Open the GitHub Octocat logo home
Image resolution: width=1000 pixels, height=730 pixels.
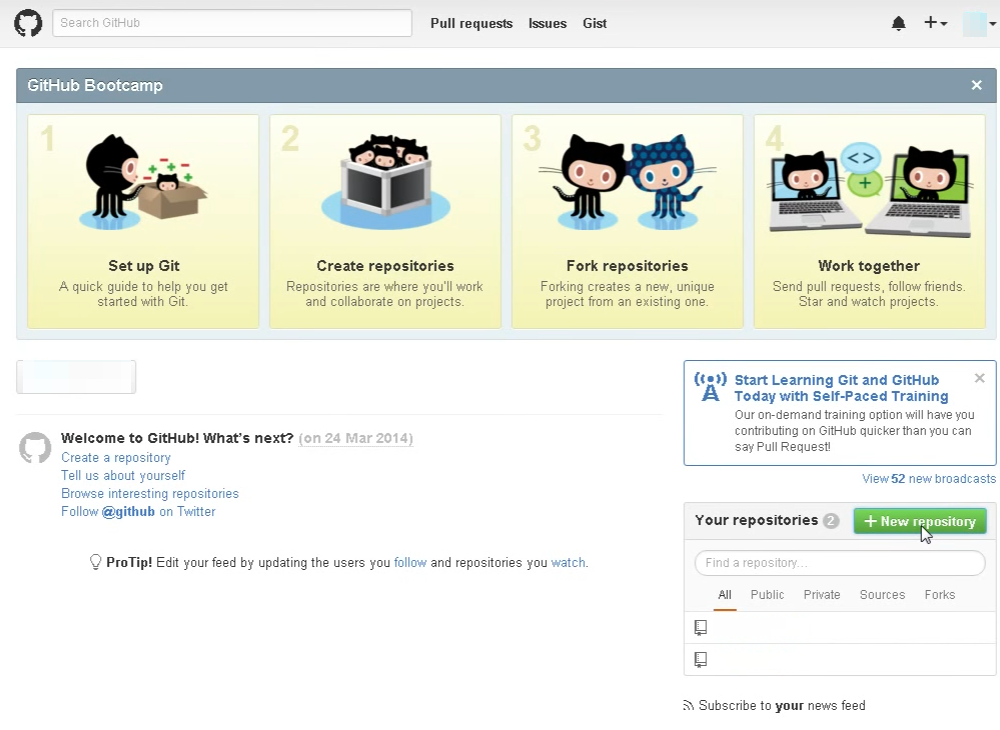click(28, 24)
